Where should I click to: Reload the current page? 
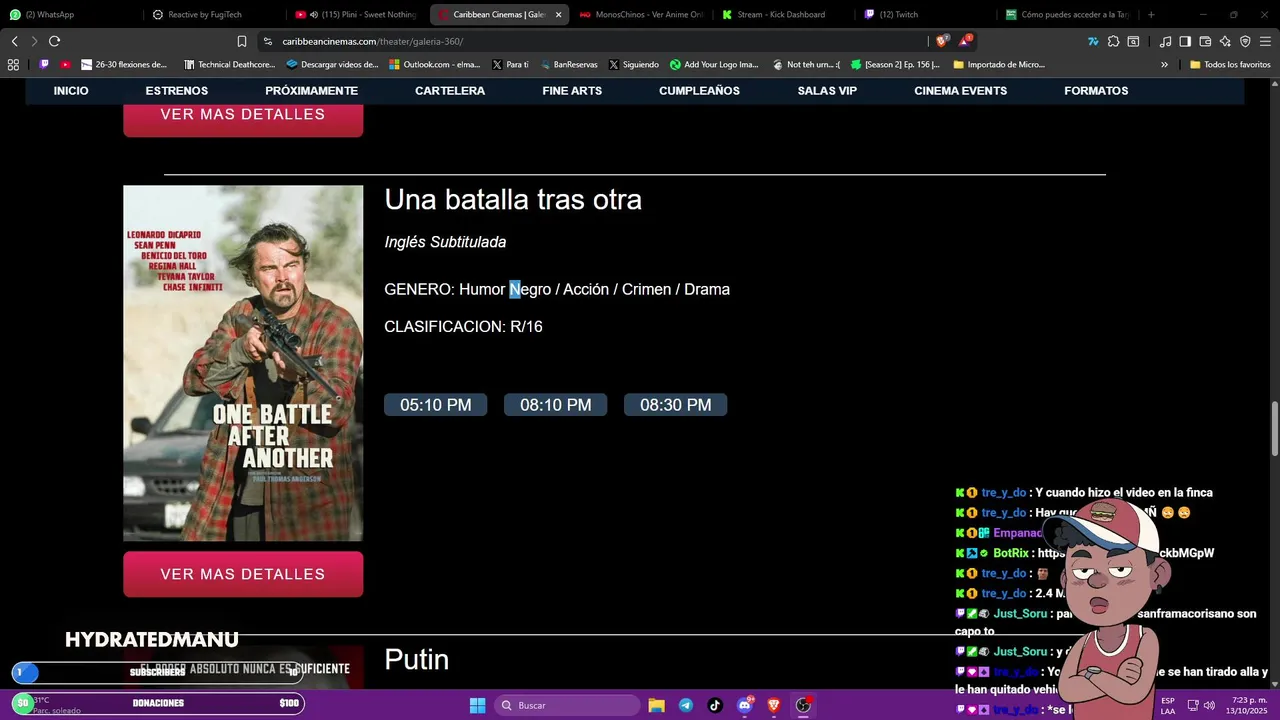54,41
